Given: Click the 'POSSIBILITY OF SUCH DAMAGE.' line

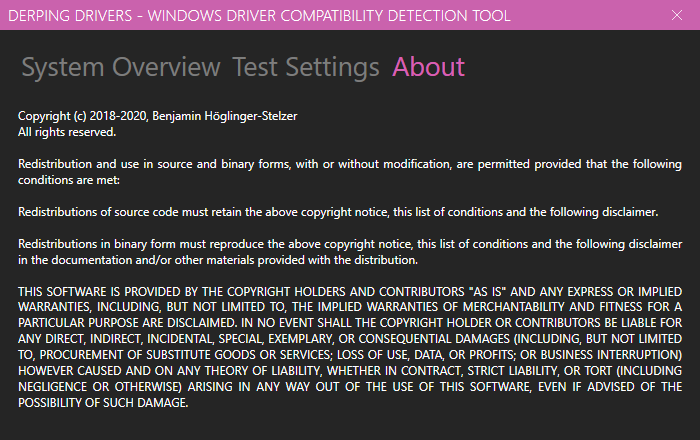Looking at the screenshot, I should [x=103, y=403].
